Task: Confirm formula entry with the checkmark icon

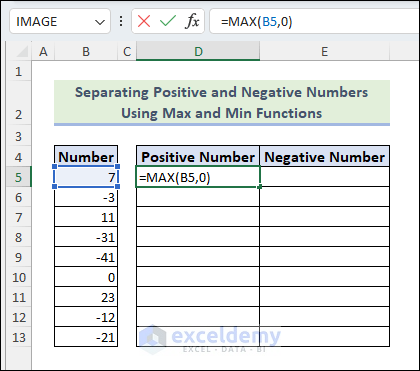Action: click(168, 22)
